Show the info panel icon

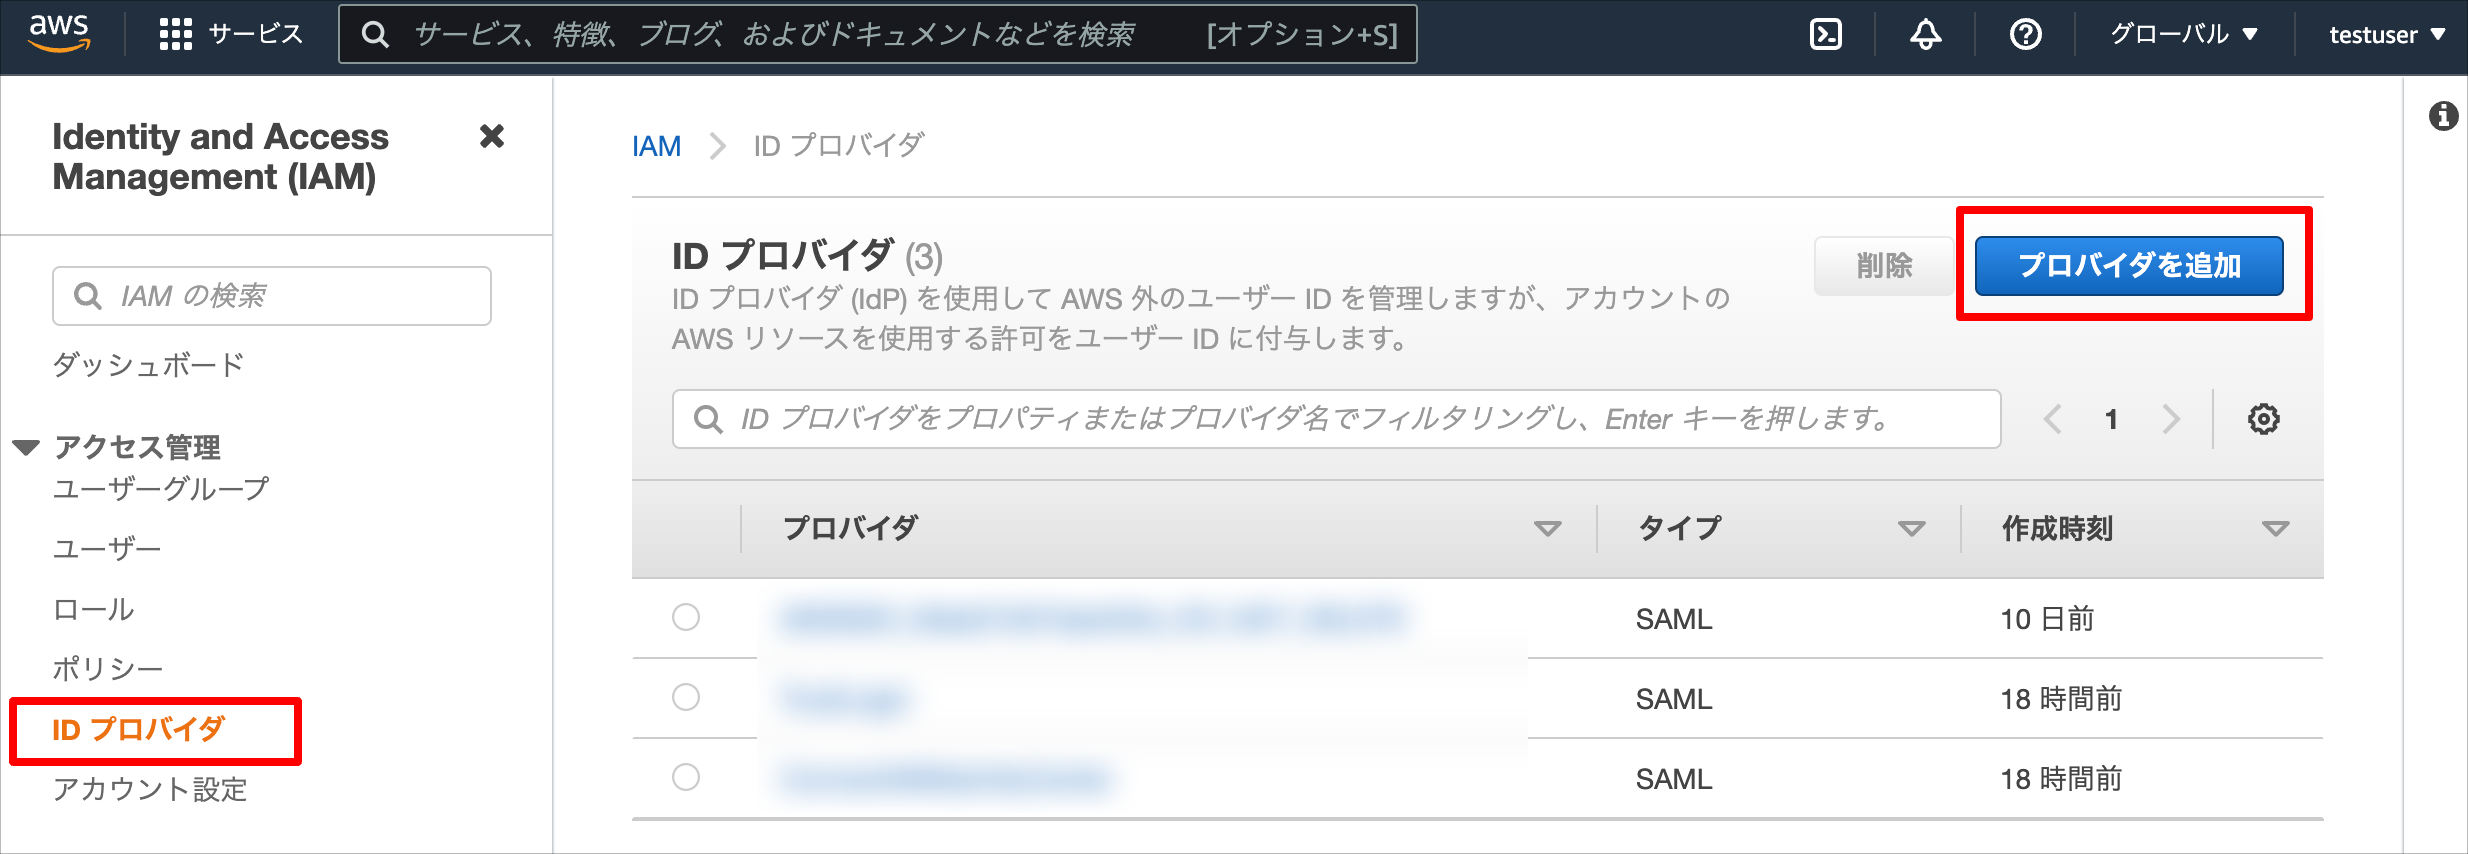[x=2443, y=116]
